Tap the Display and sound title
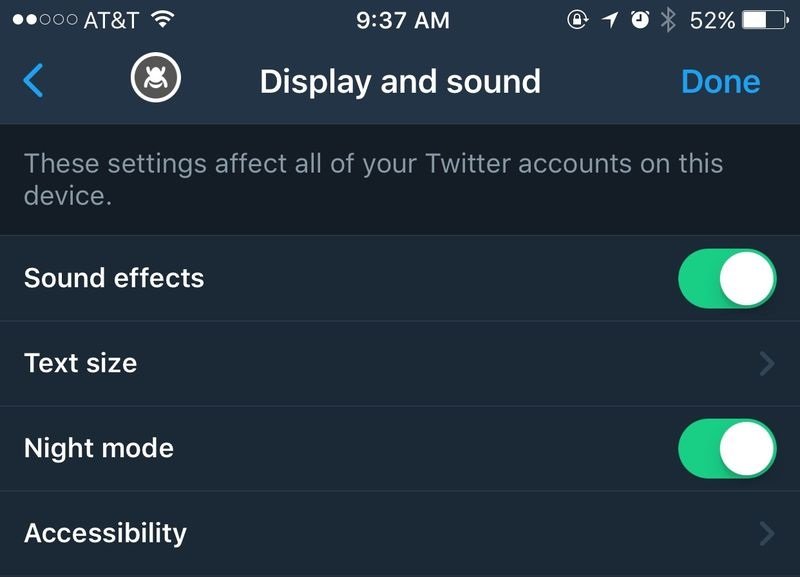Image resolution: width=800 pixels, height=577 pixels. [x=400, y=81]
